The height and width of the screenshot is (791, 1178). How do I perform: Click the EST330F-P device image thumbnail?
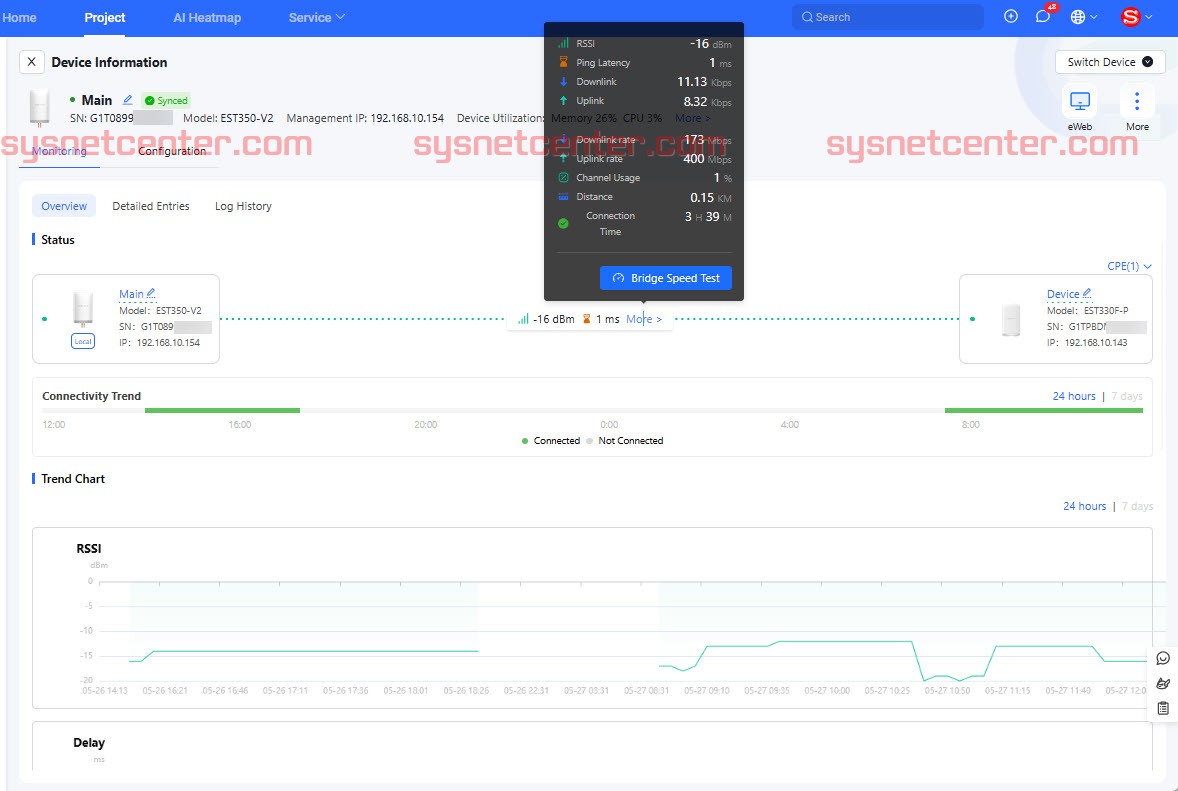pyautogui.click(x=1011, y=320)
